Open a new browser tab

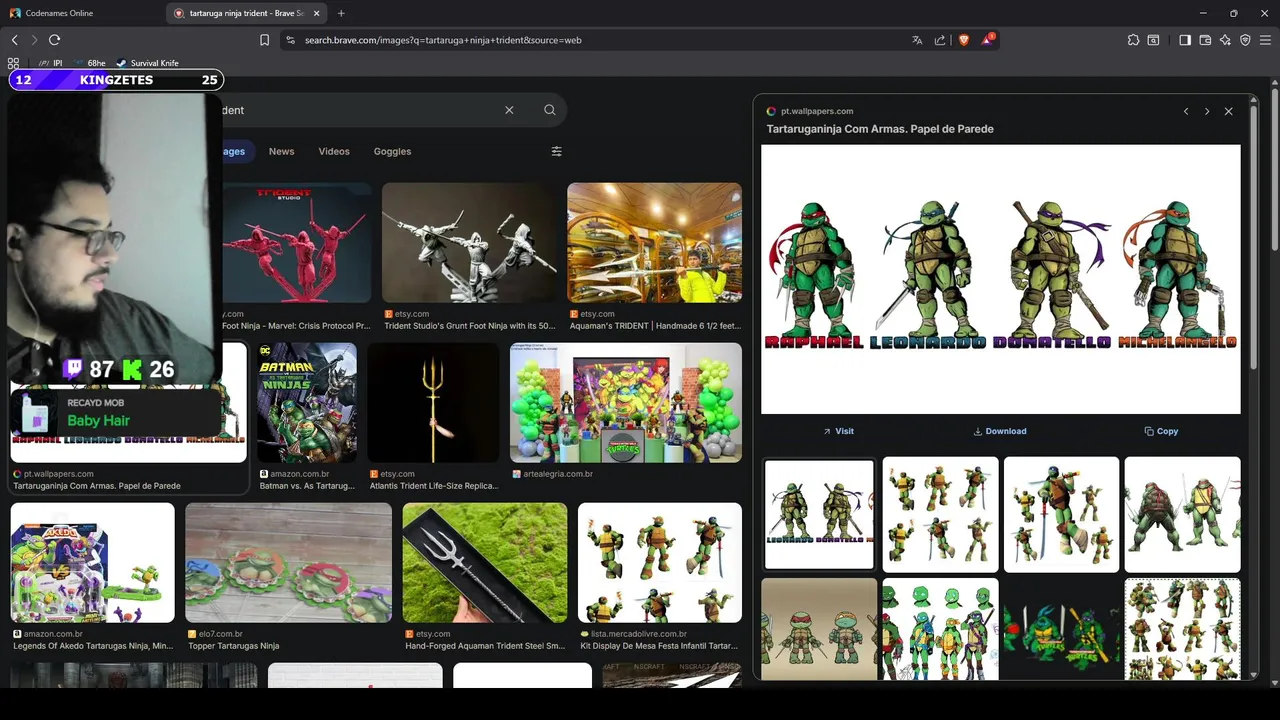pyautogui.click(x=341, y=13)
